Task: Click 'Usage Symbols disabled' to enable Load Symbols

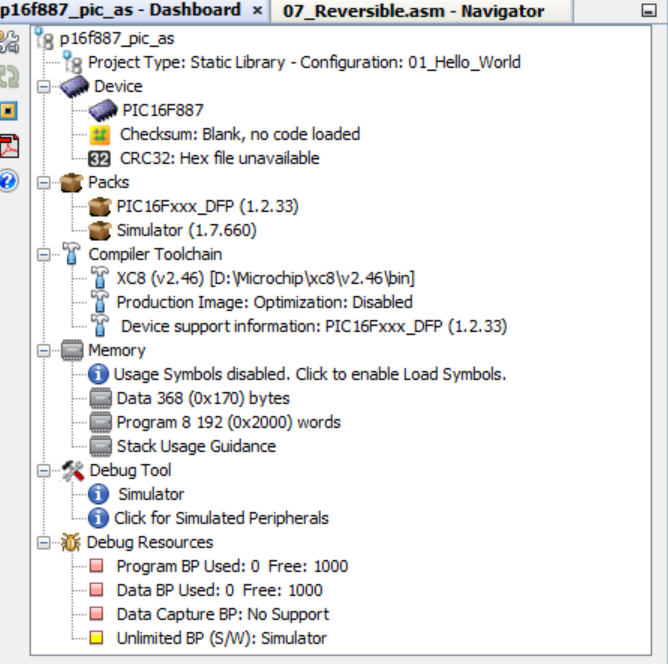Action: point(309,374)
